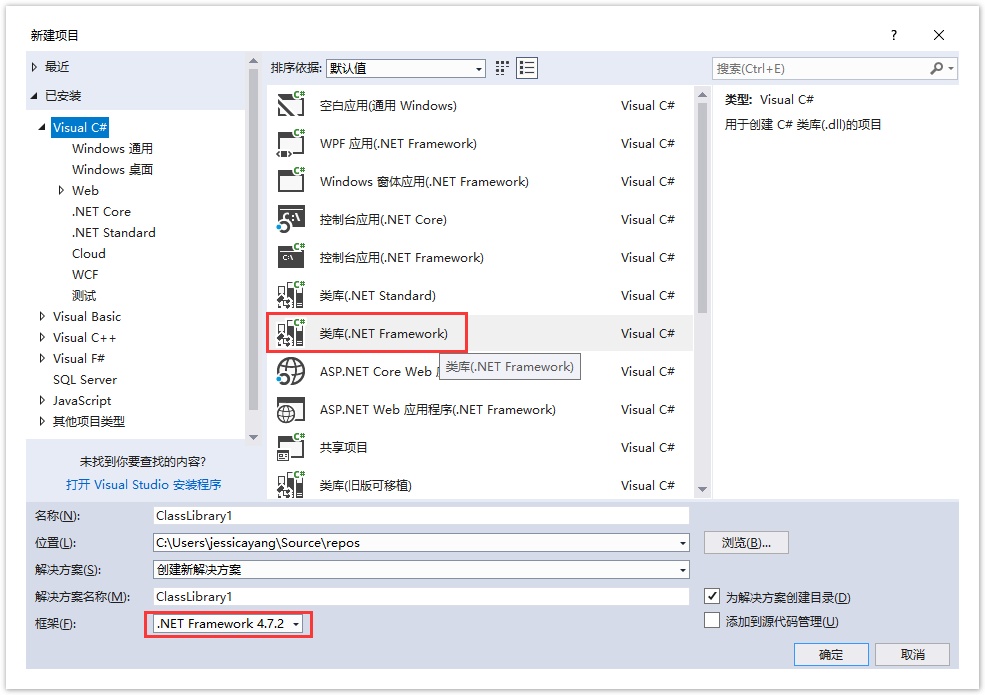The height and width of the screenshot is (695, 985).
Task: Expand the Visual Basic tree node
Action: coord(42,316)
